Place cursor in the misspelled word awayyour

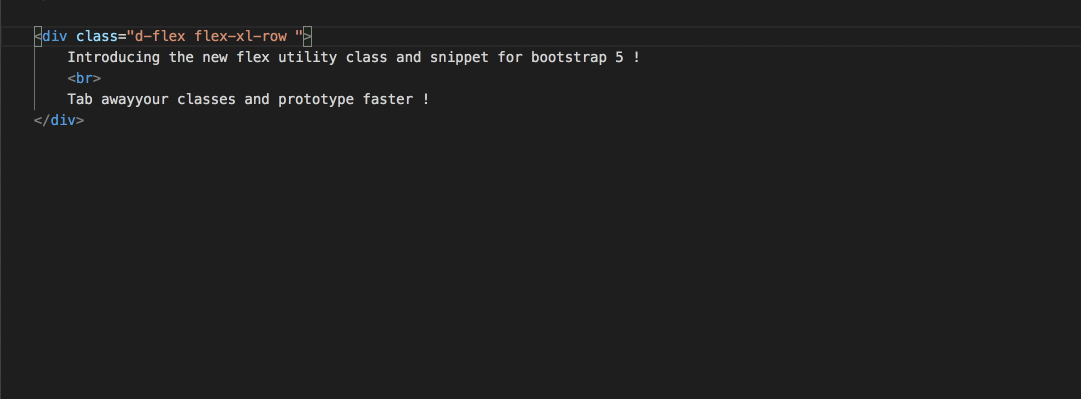pyautogui.click(x=135, y=99)
